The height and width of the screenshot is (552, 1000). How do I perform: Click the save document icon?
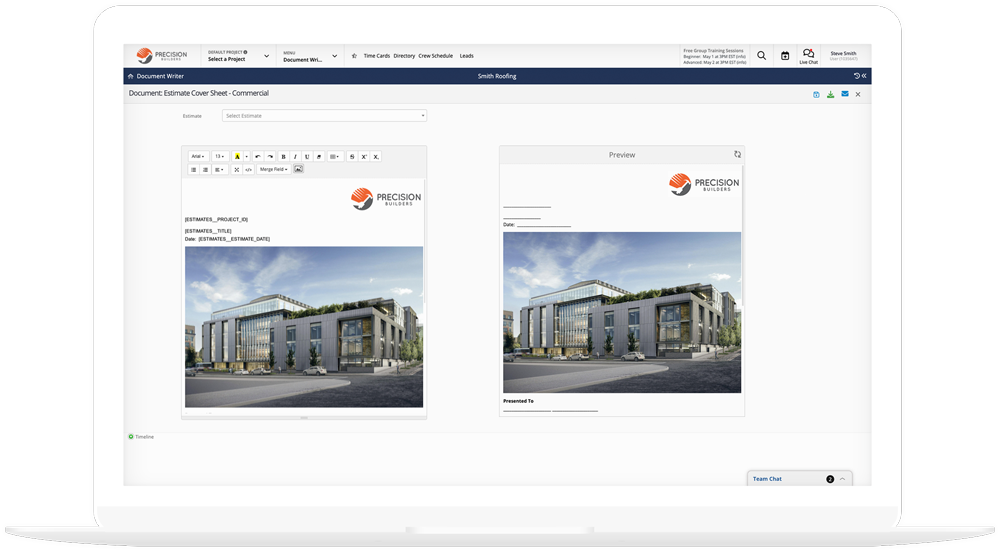point(816,94)
